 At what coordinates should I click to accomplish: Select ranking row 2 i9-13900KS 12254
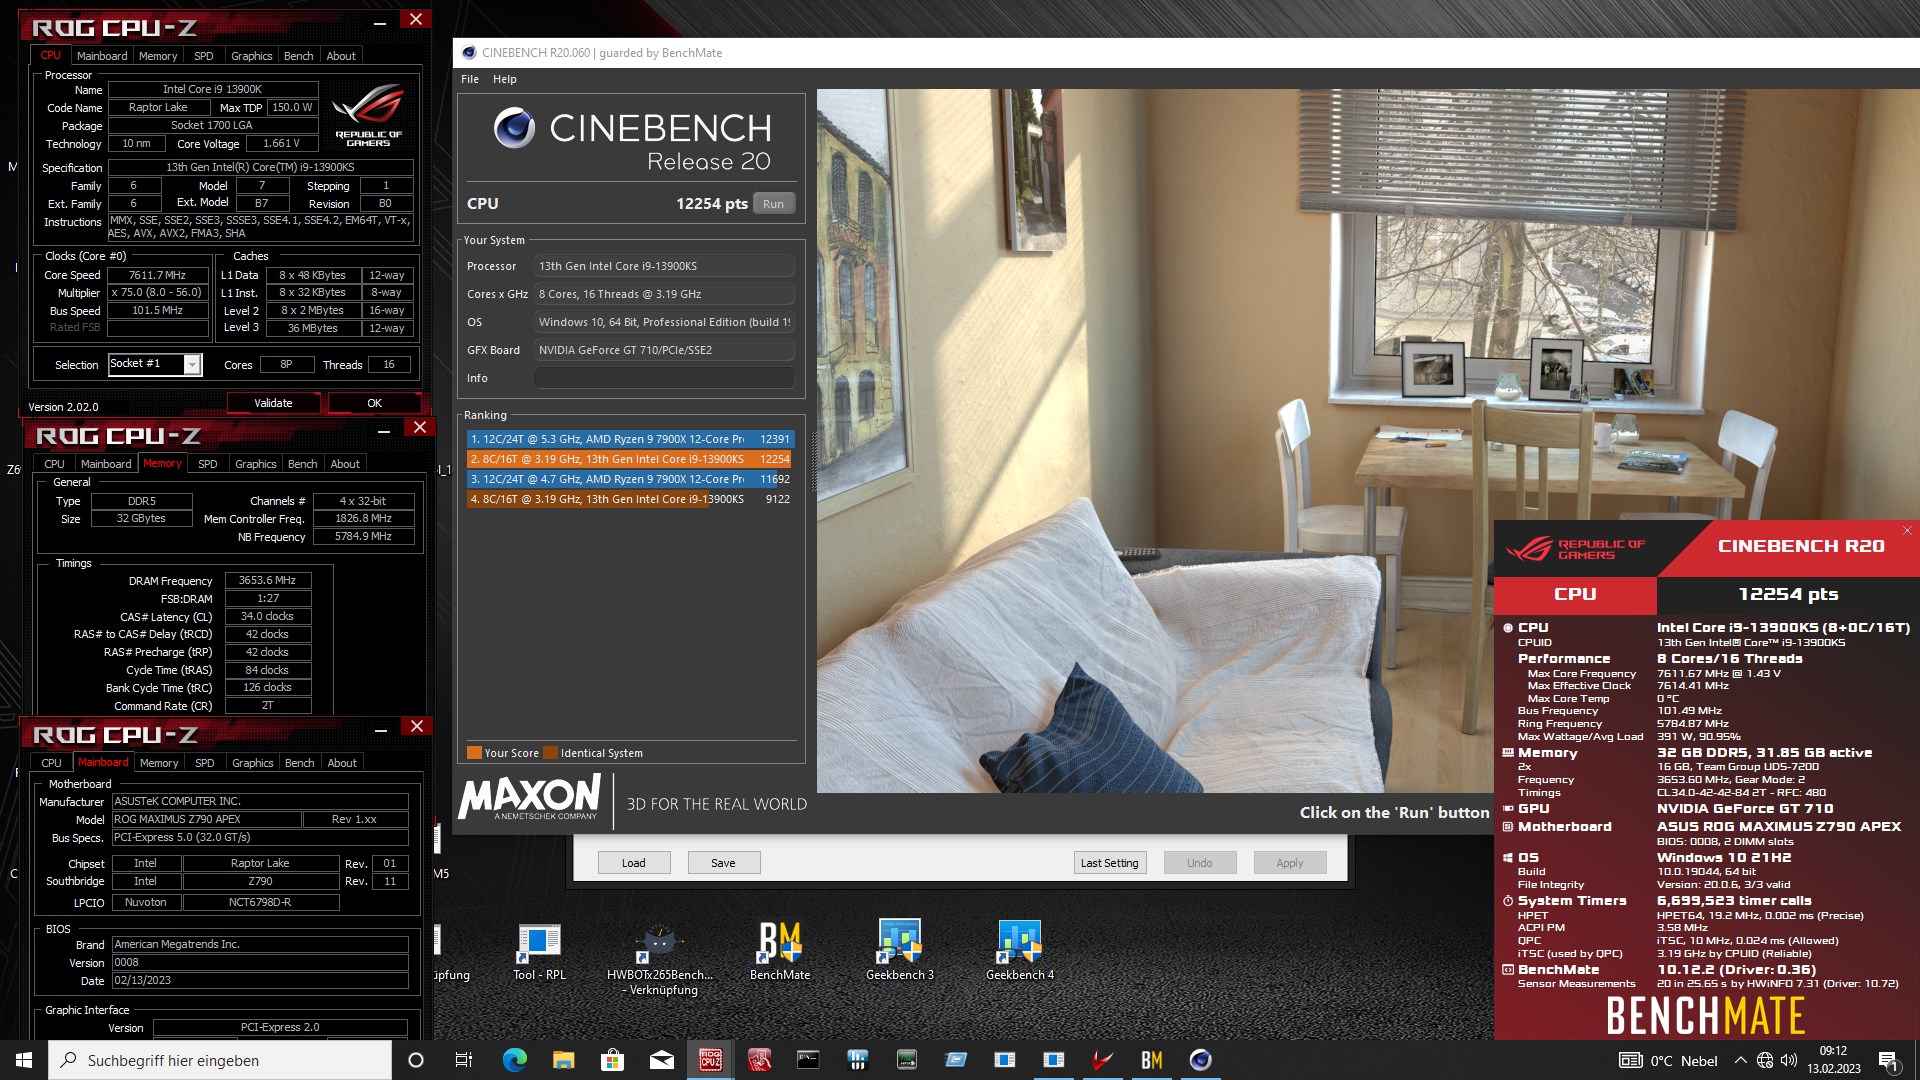coord(630,459)
